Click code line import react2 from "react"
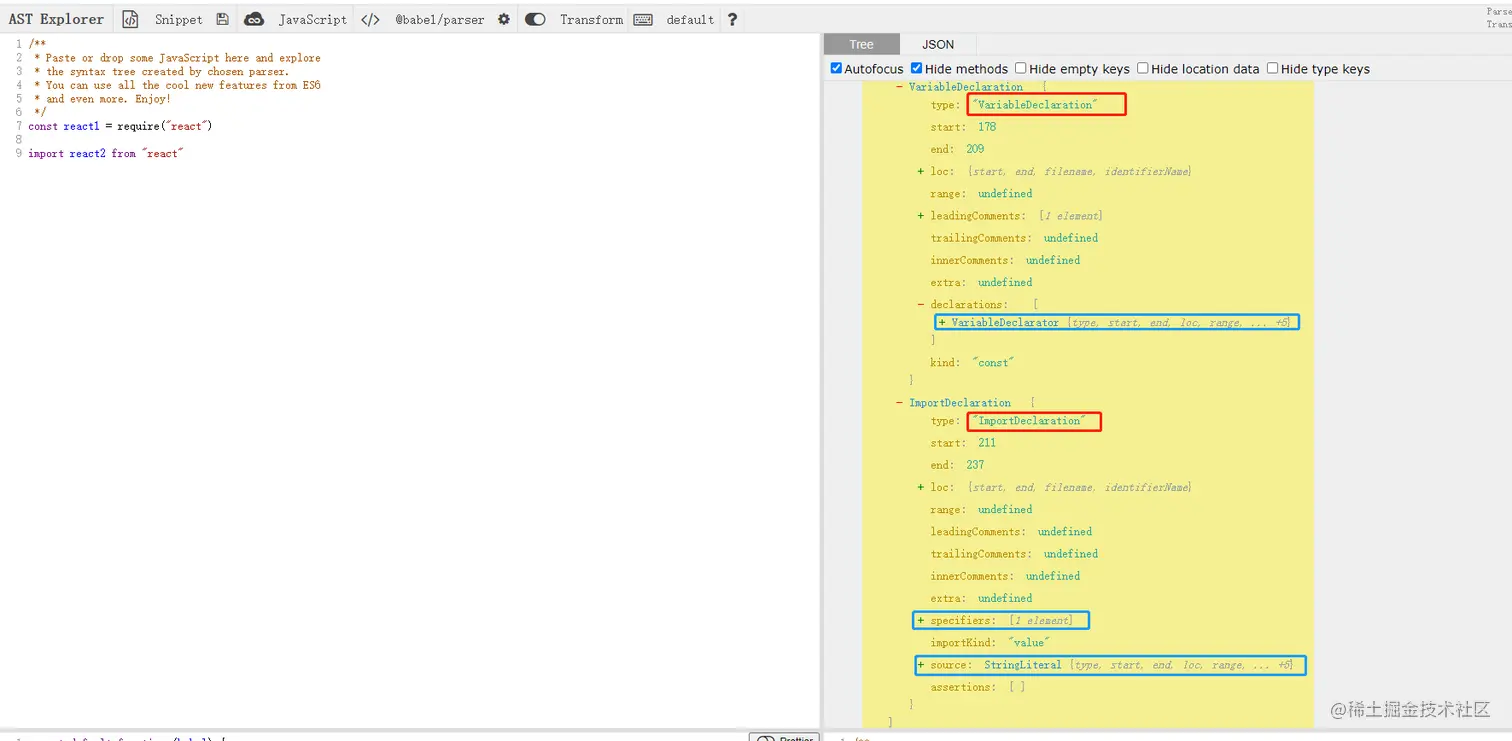The image size is (1512, 741). coord(106,153)
